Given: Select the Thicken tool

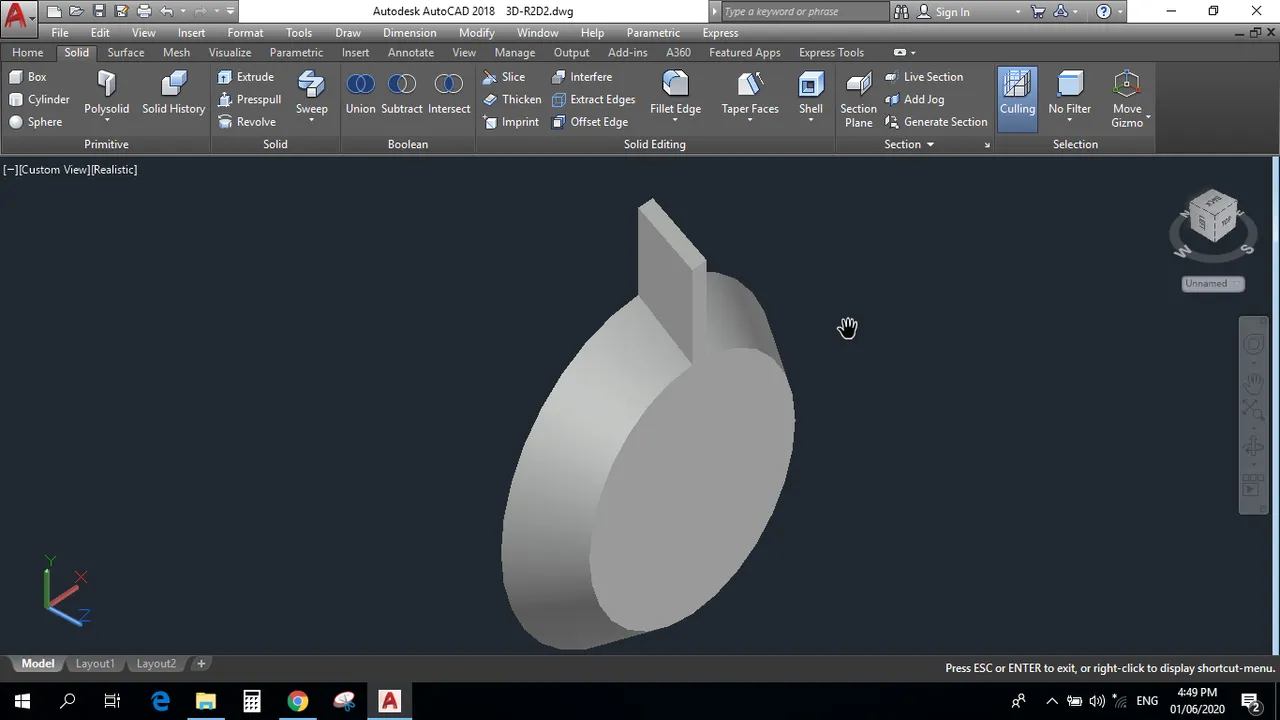Looking at the screenshot, I should (512, 99).
